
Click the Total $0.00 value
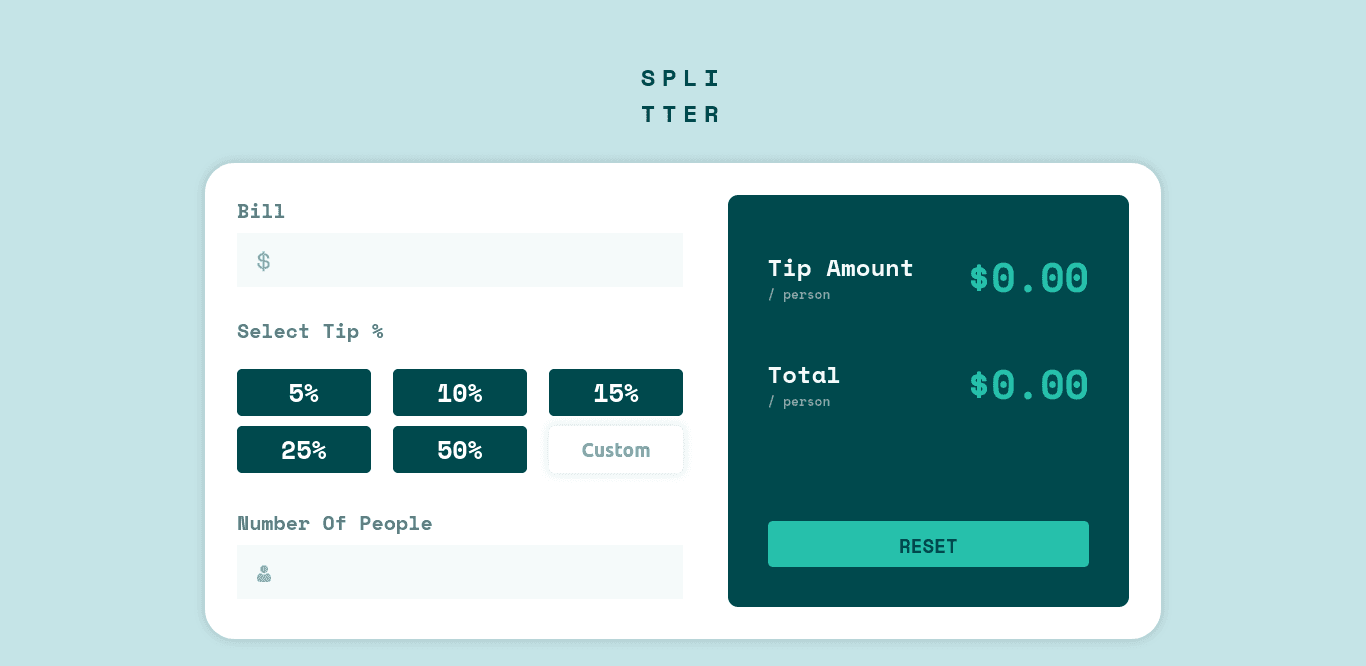[x=1029, y=385]
